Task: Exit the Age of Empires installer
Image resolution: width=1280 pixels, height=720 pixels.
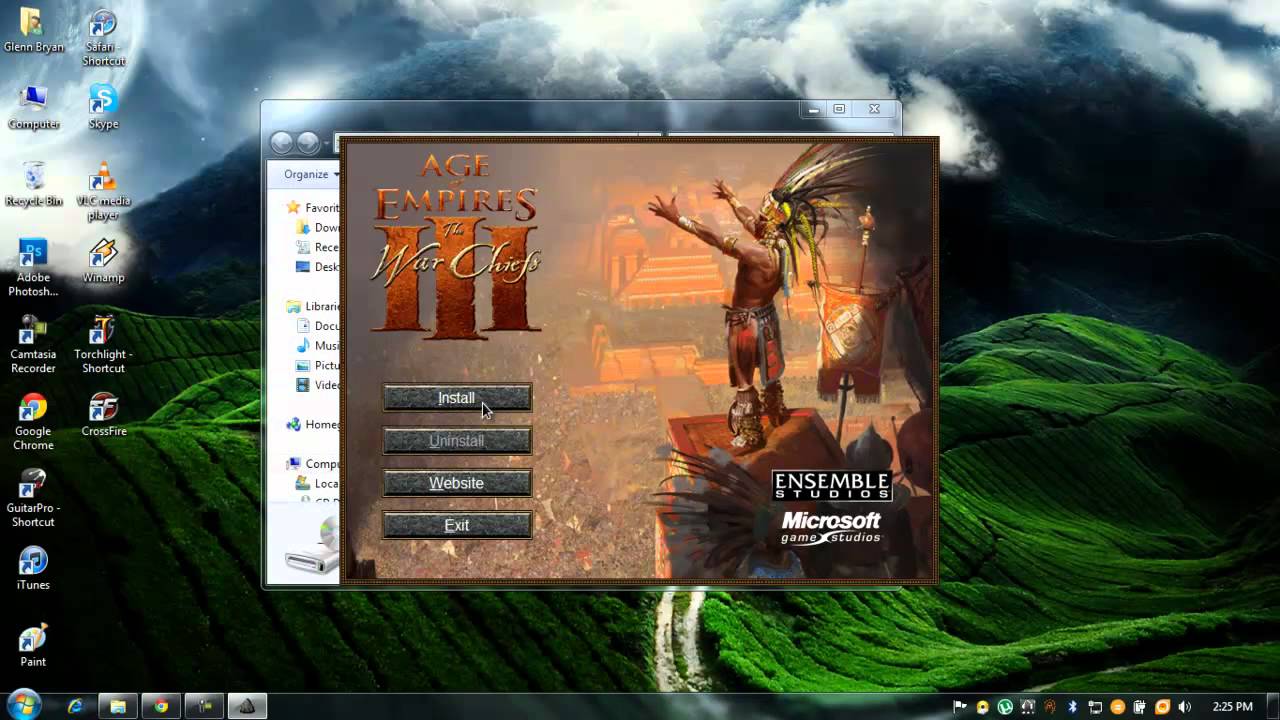Action: coord(457,525)
